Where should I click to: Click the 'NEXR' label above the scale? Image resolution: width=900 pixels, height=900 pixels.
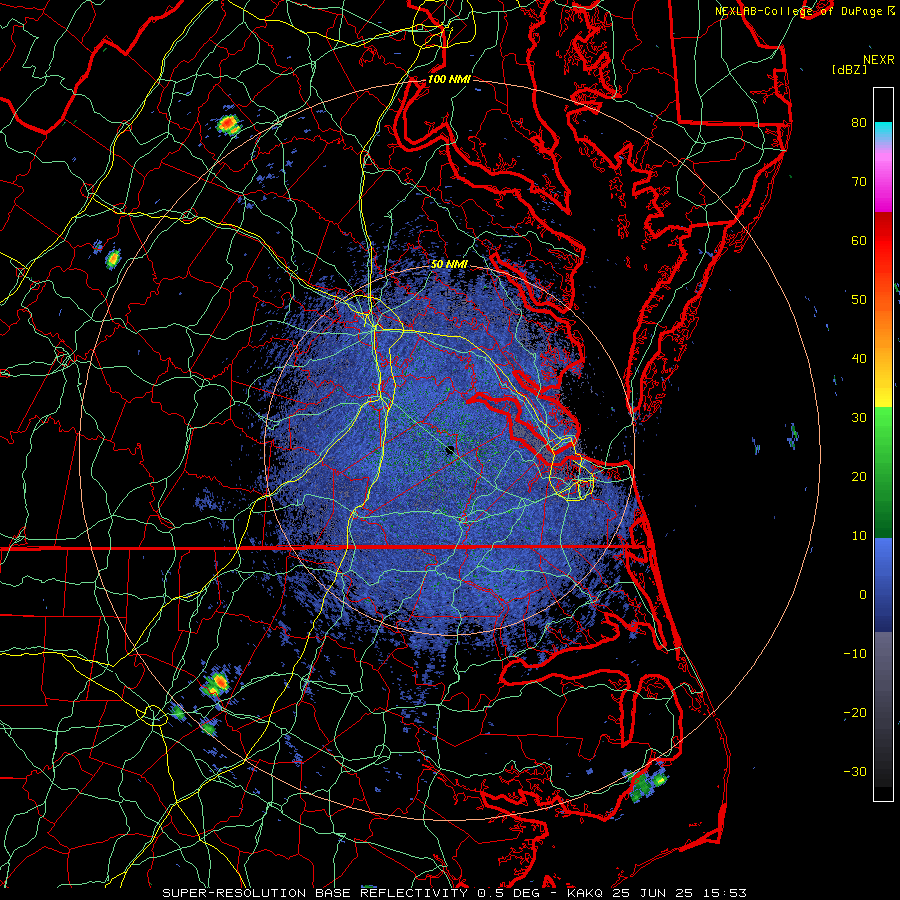pyautogui.click(x=878, y=60)
